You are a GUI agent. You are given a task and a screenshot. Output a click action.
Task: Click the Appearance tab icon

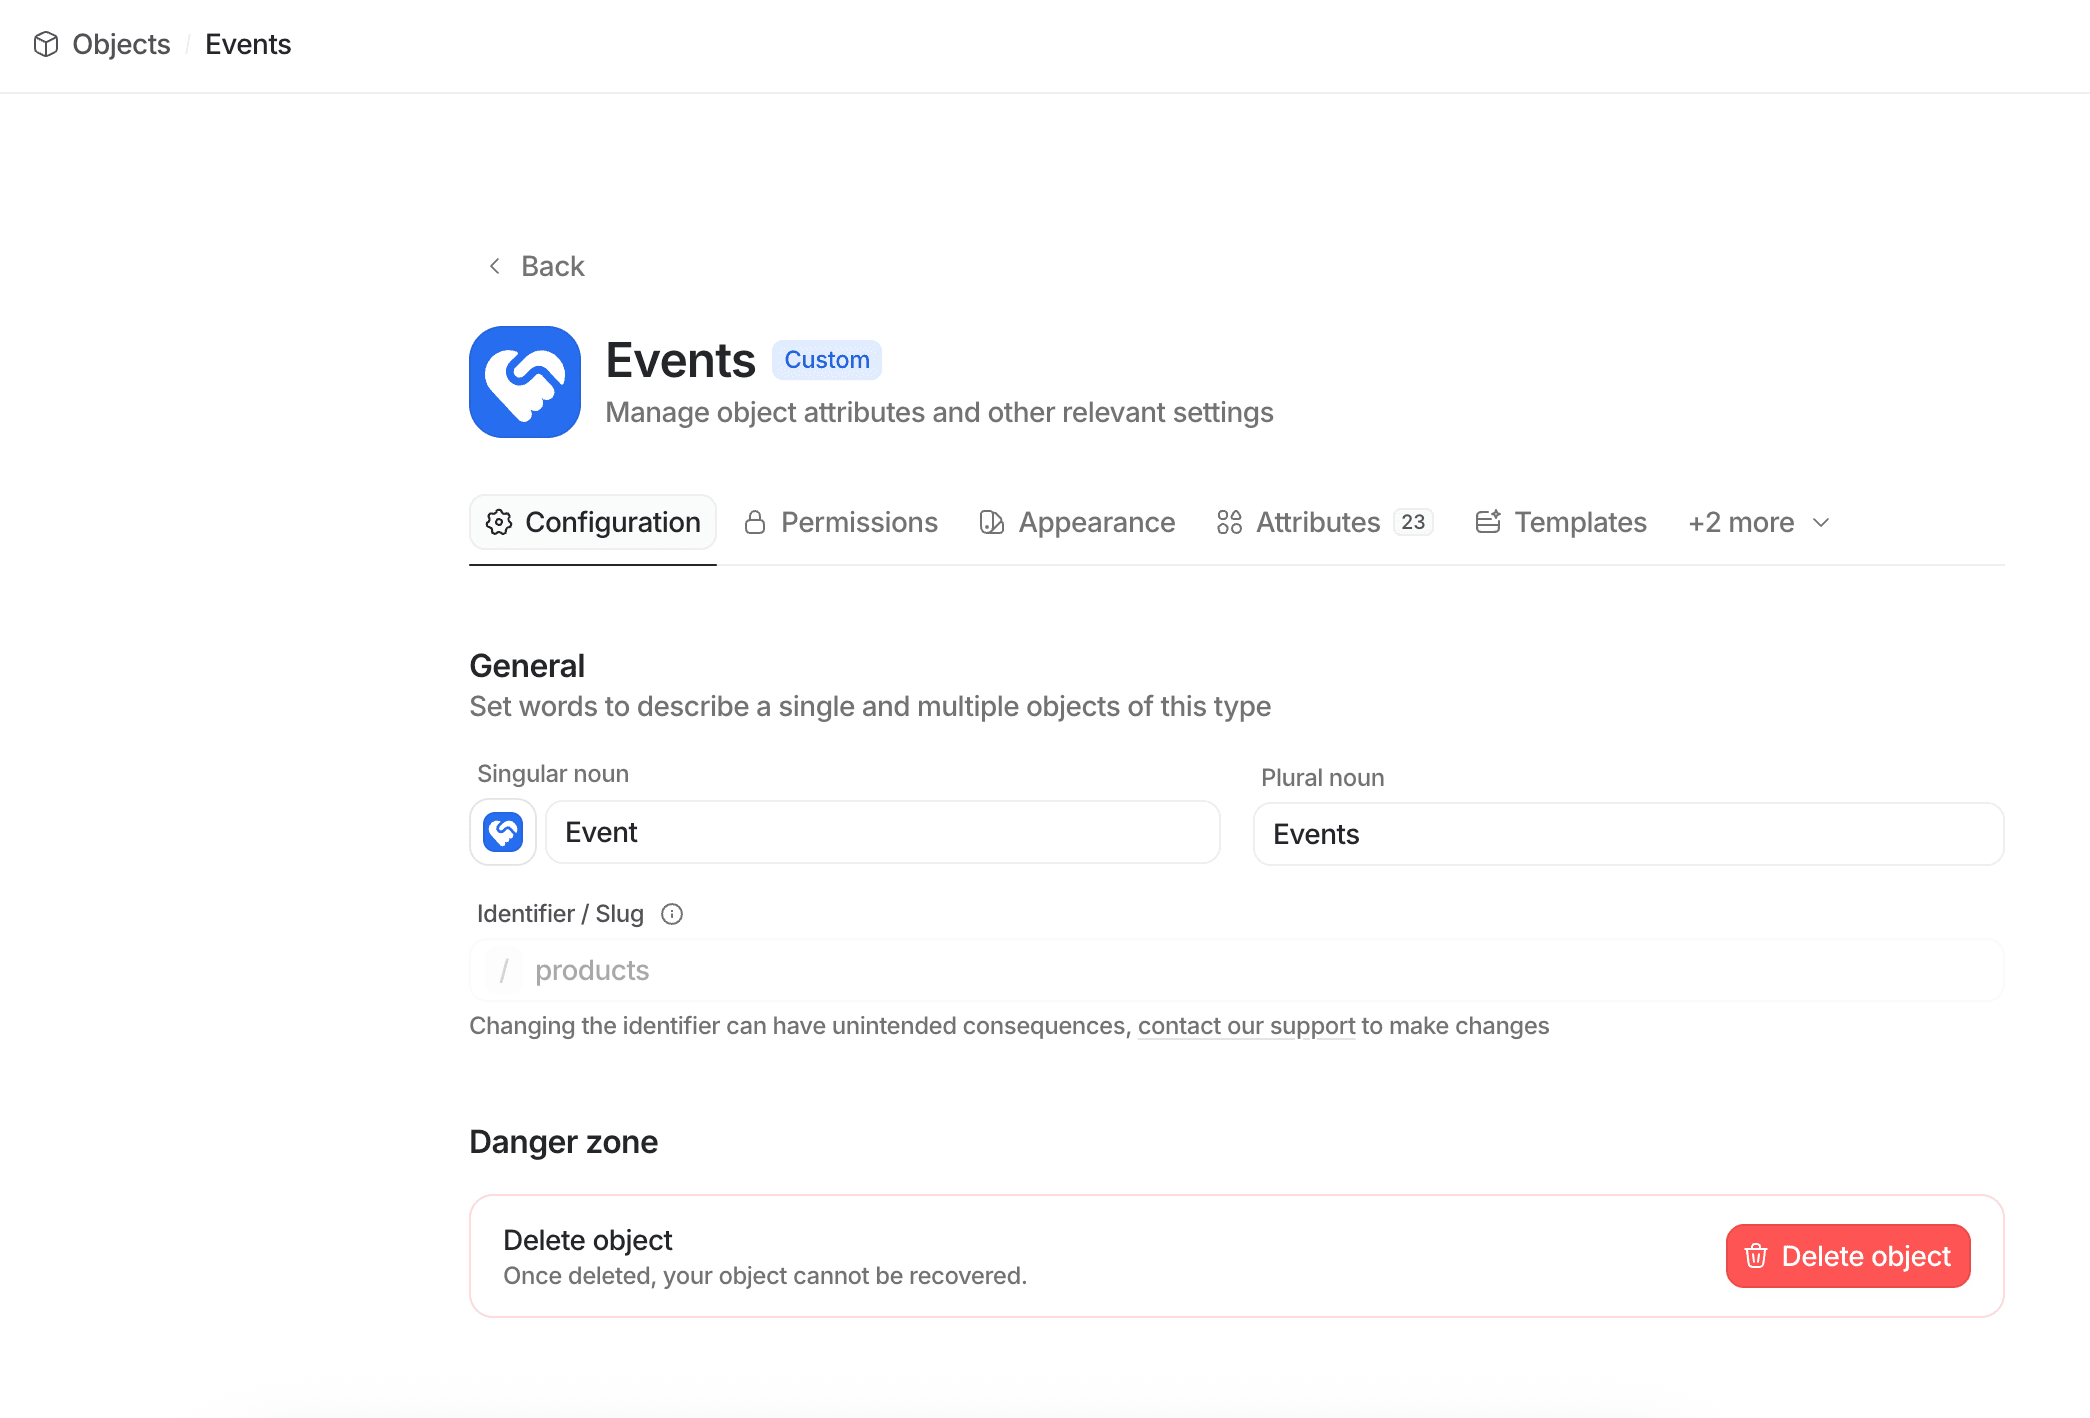tap(990, 522)
